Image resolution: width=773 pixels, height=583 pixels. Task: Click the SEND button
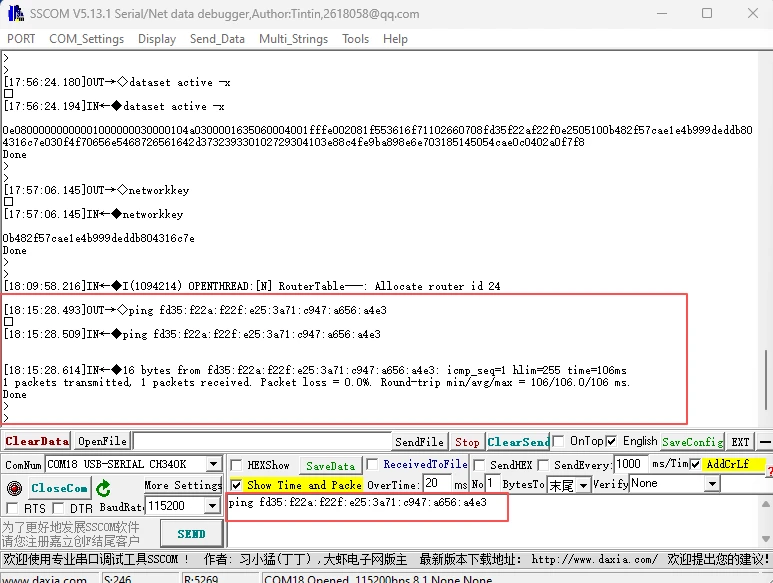tap(191, 533)
